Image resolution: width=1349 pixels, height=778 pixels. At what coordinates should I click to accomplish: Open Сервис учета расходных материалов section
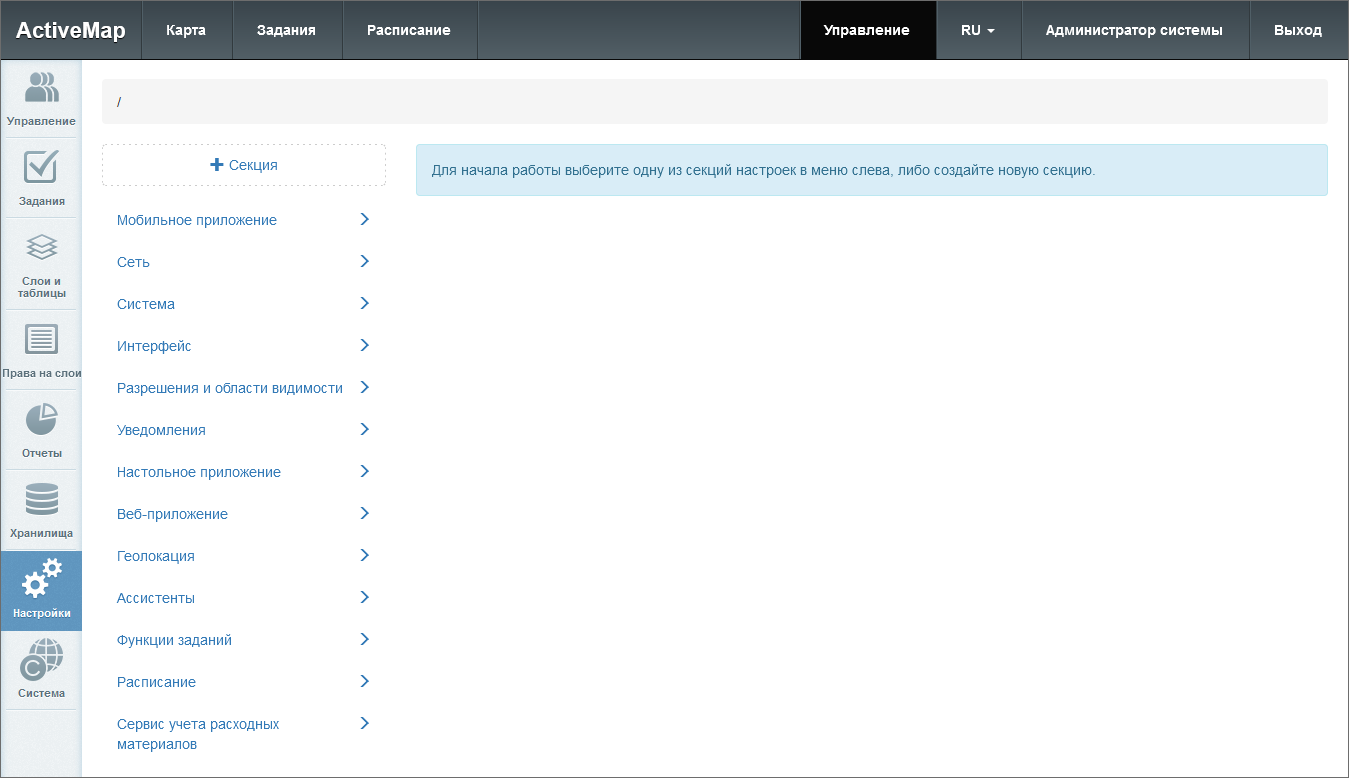point(198,734)
